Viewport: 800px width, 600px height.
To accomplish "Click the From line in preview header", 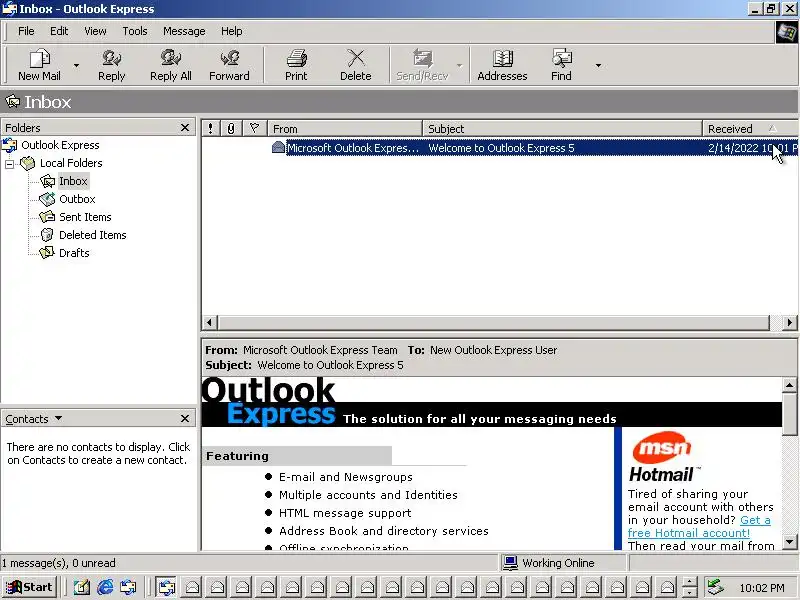I will click(x=301, y=350).
